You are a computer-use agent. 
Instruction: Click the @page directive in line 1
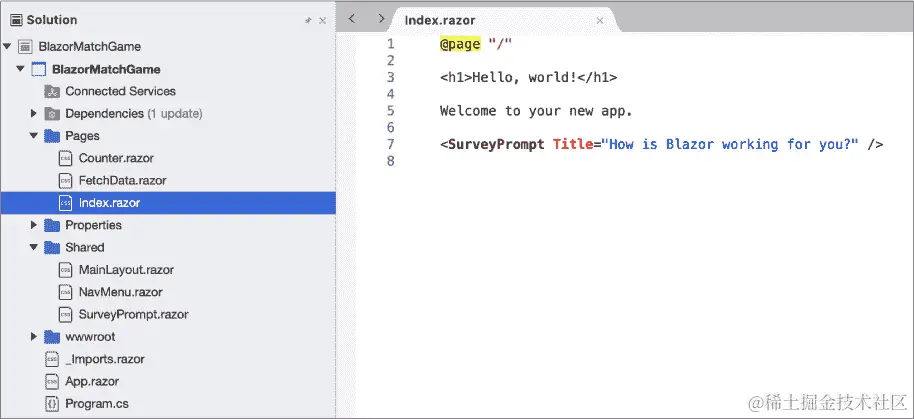point(460,44)
